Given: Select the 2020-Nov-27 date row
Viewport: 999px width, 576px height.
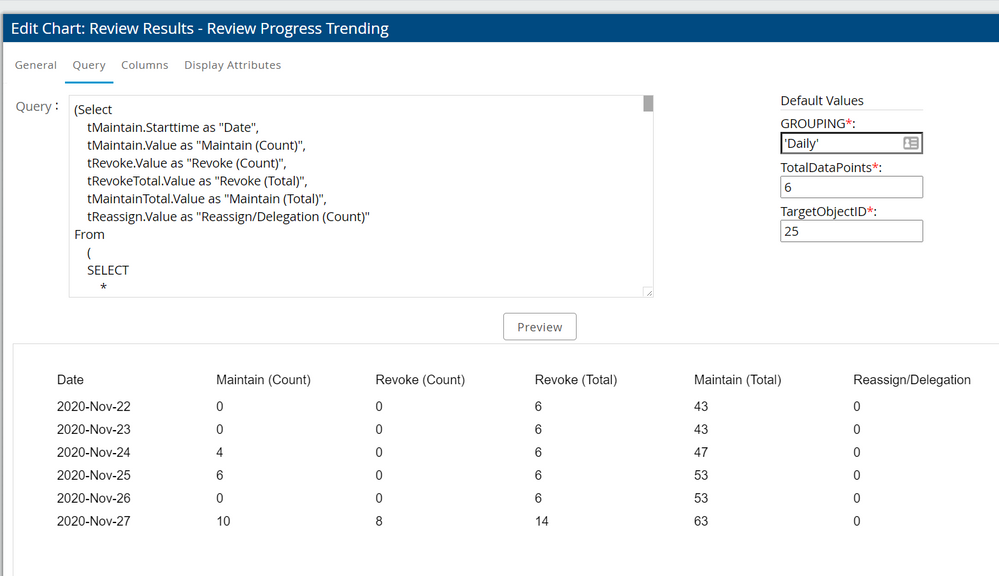Looking at the screenshot, I should tap(93, 521).
